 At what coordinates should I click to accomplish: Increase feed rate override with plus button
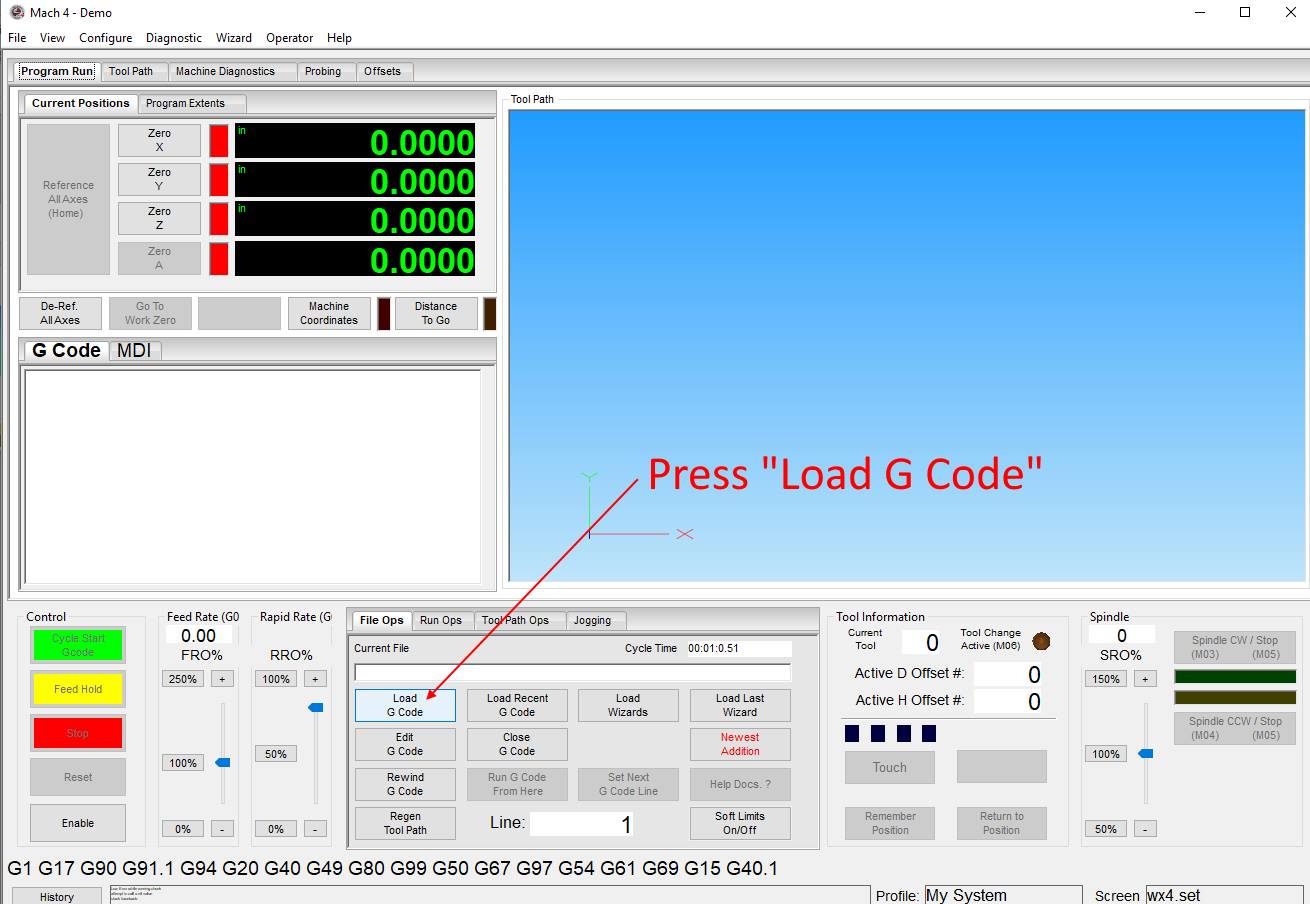pyautogui.click(x=222, y=679)
